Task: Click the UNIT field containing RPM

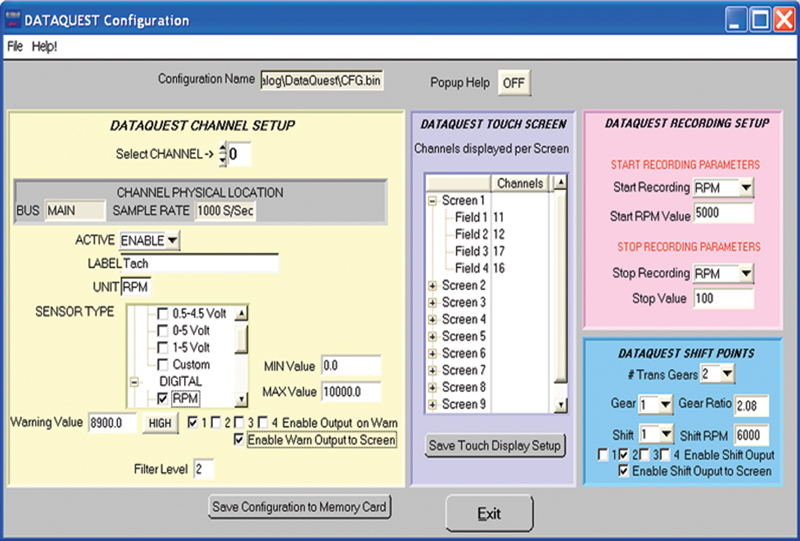Action: (136, 287)
